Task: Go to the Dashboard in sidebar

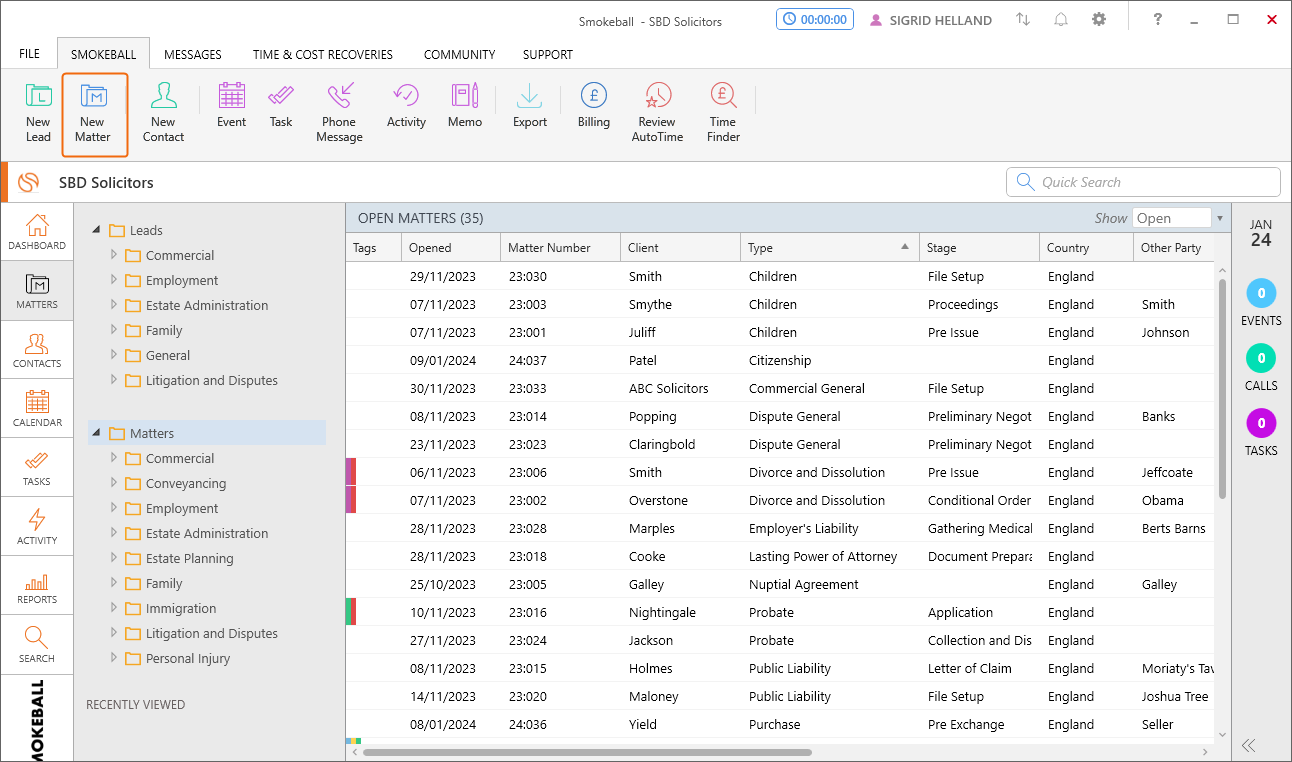Action: [37, 232]
